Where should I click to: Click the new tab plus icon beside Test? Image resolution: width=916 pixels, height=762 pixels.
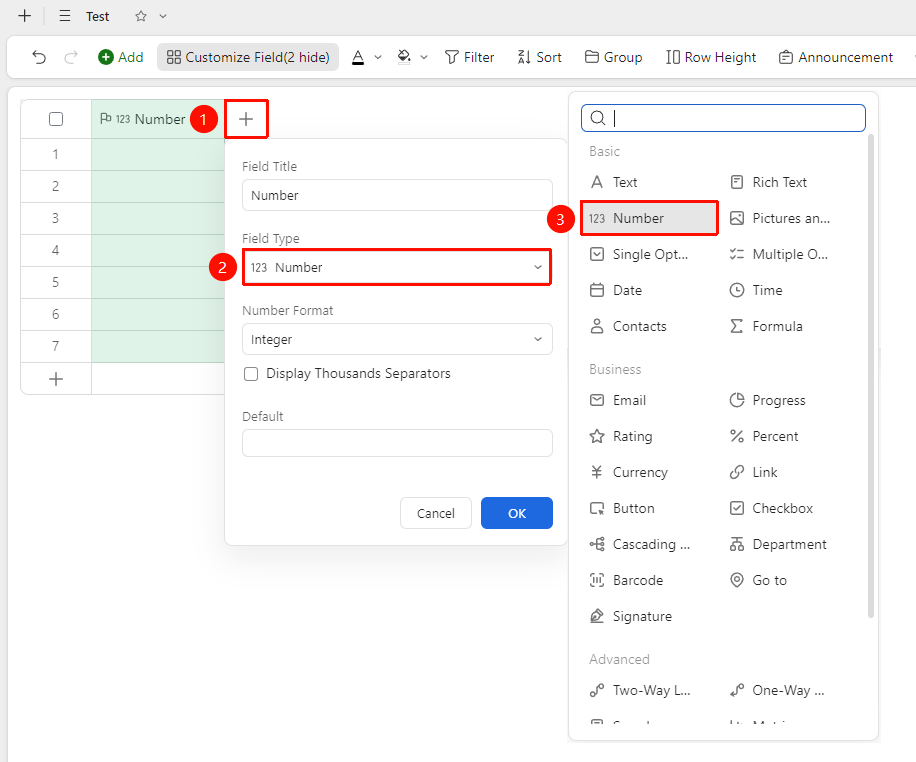(25, 16)
